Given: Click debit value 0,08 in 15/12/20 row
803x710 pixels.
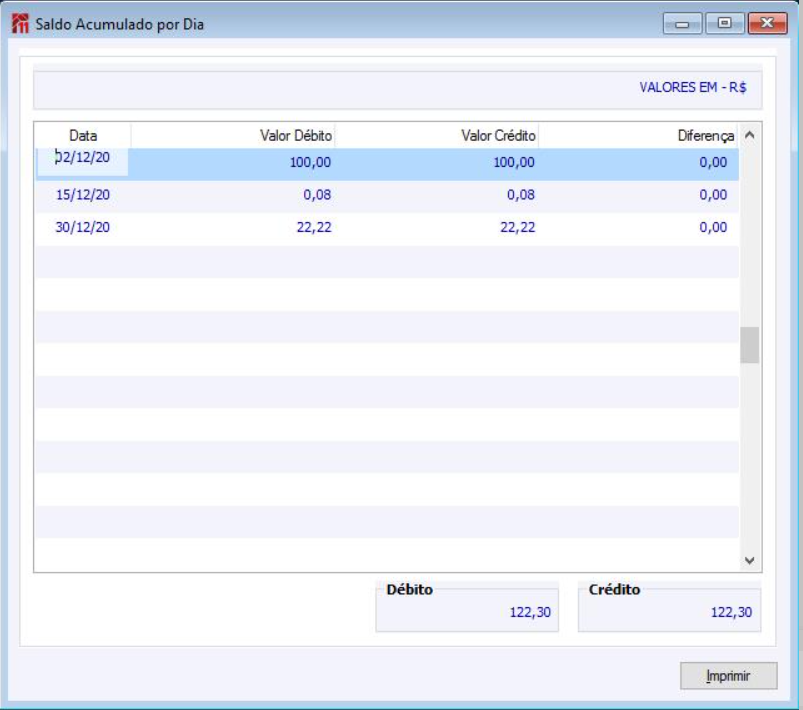Looking at the screenshot, I should pos(317,195).
